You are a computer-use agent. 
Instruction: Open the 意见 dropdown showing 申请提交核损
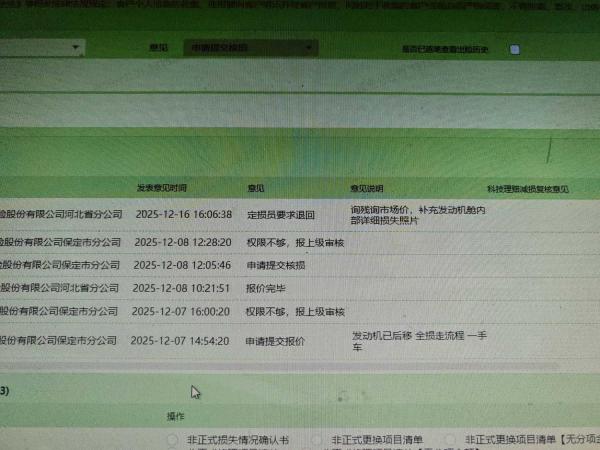coord(252,47)
